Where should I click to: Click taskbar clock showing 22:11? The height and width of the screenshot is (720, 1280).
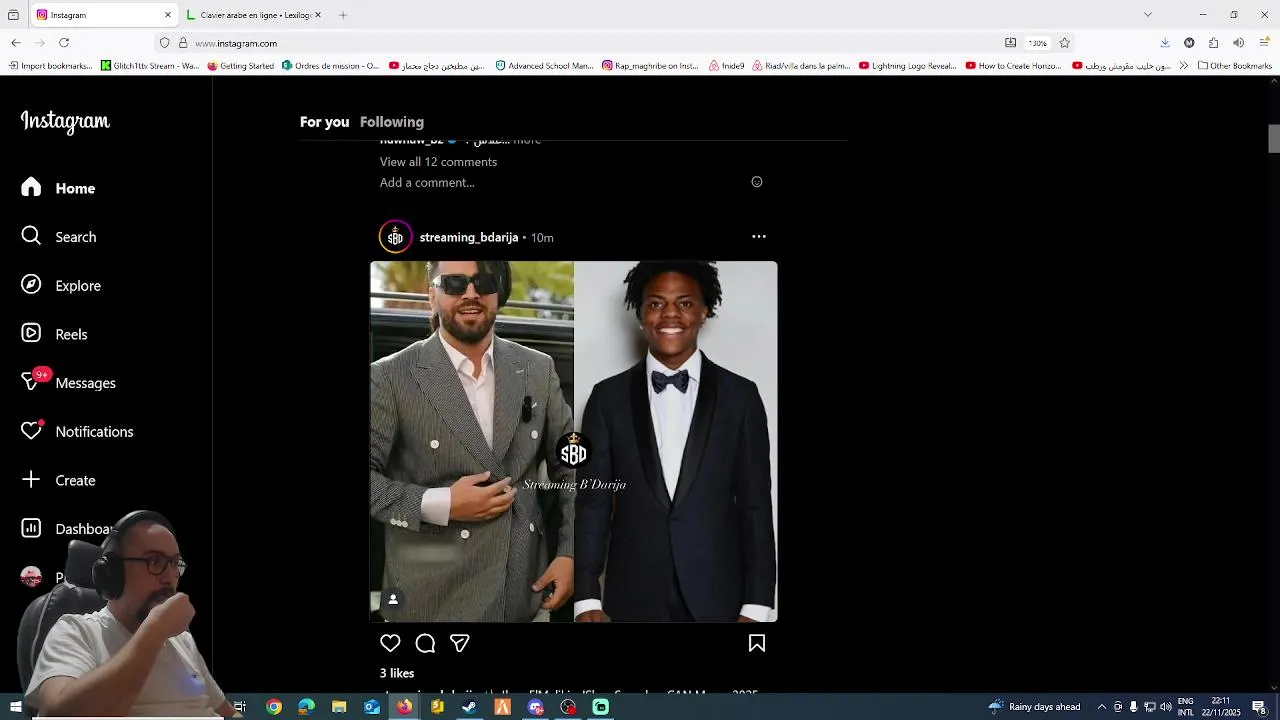coord(1221,707)
